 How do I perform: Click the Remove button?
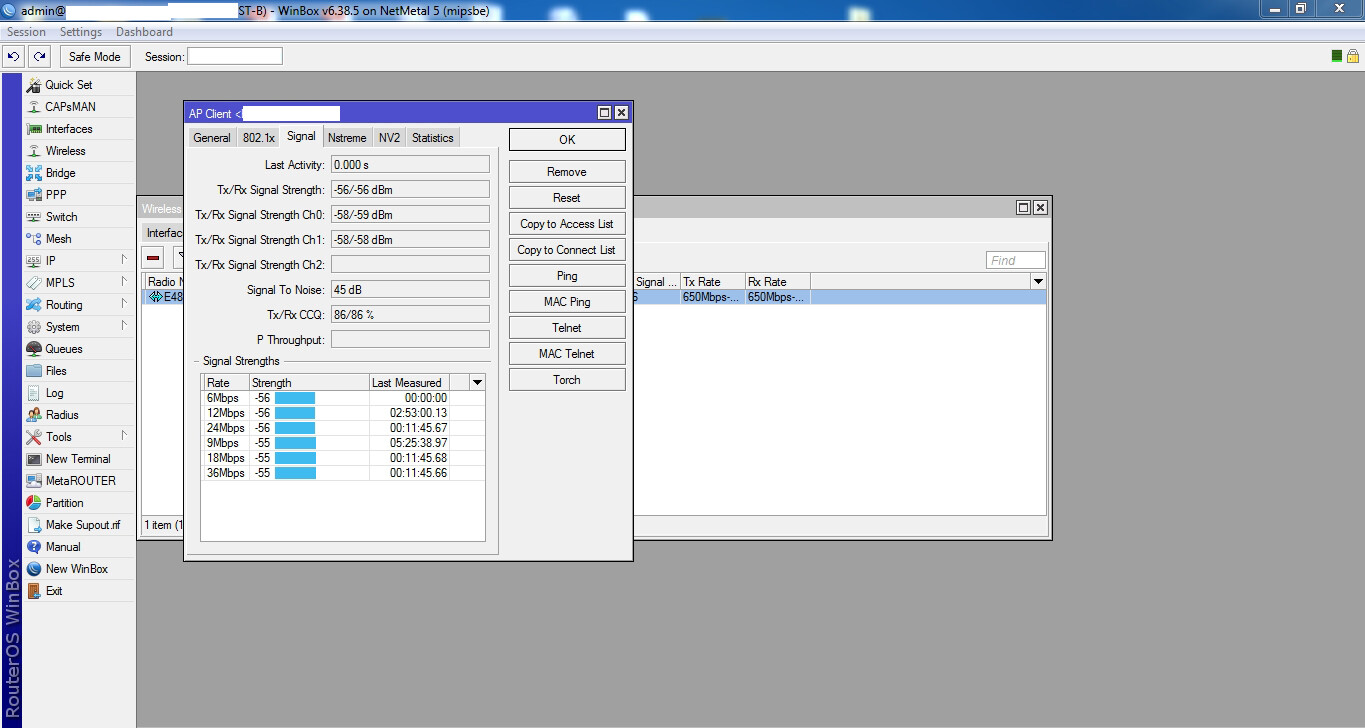(x=567, y=172)
